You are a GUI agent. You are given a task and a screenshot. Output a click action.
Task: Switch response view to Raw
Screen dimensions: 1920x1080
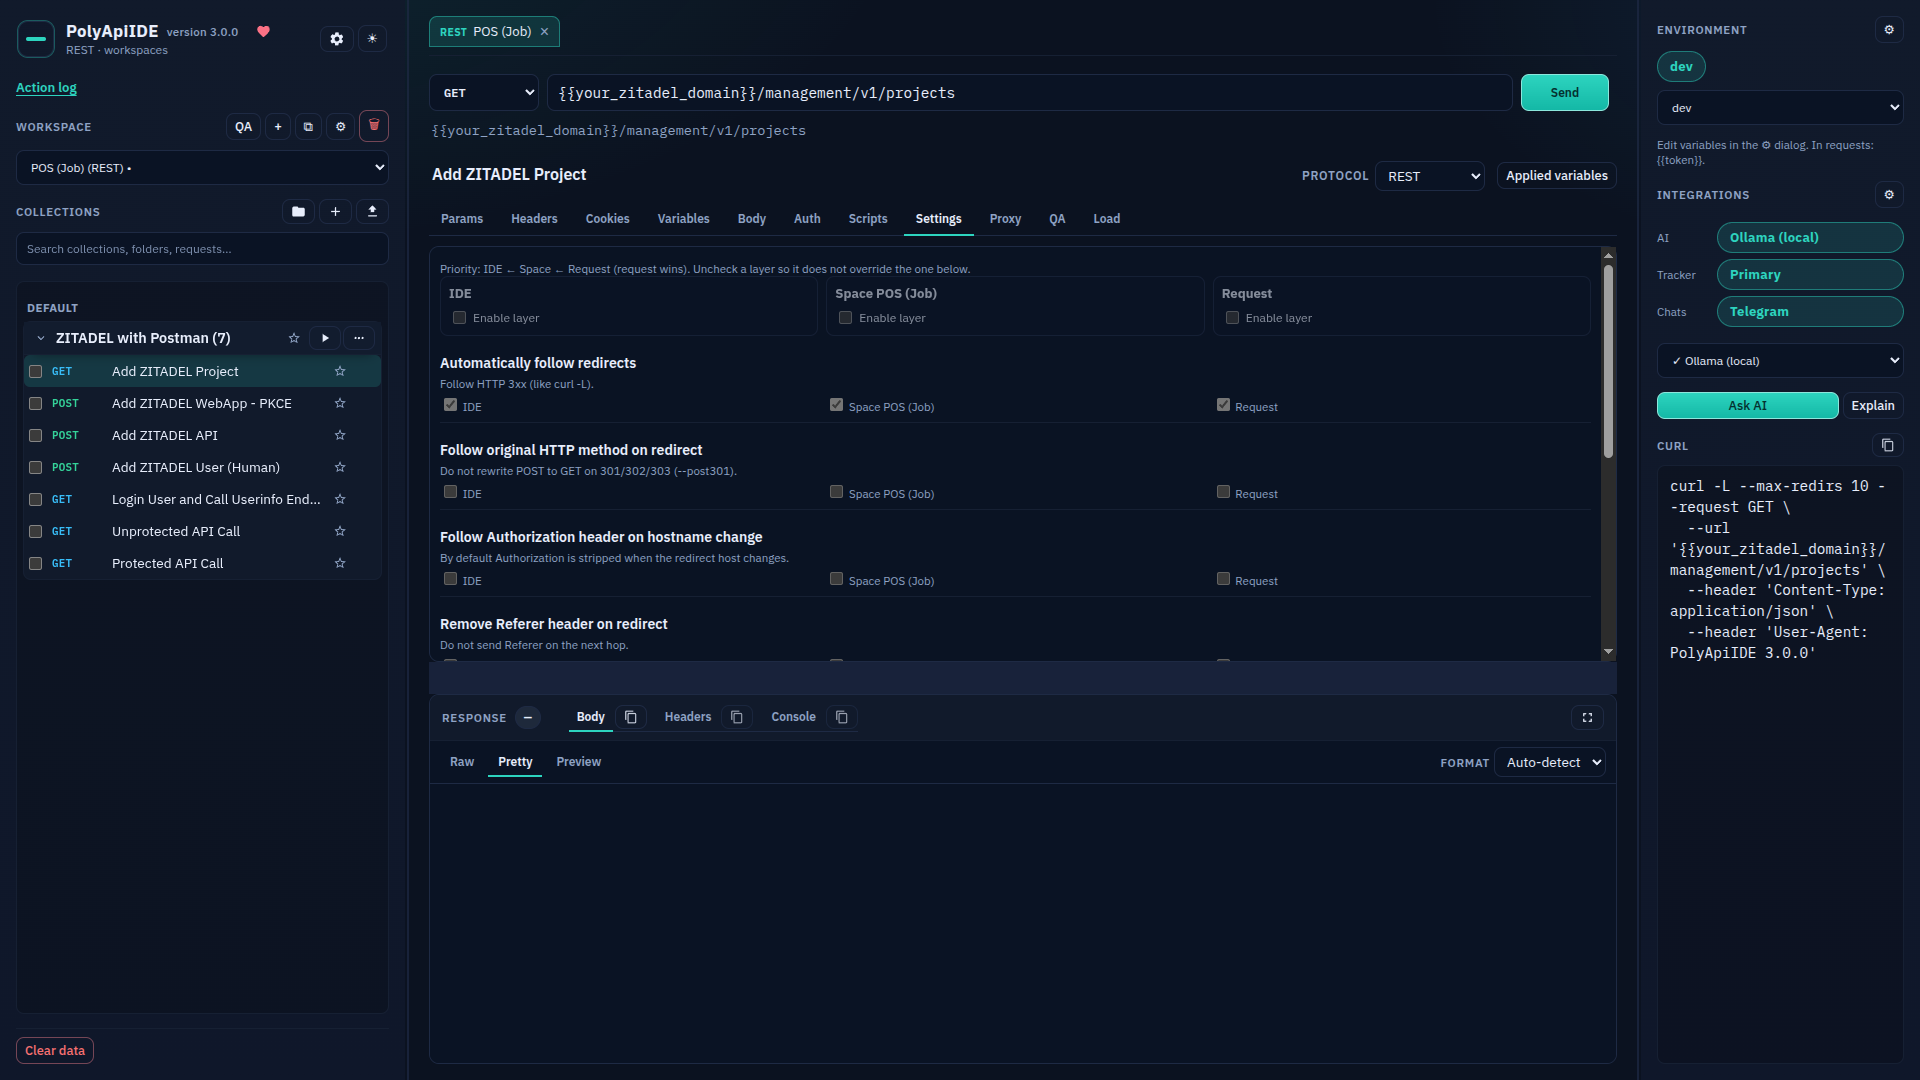point(462,762)
